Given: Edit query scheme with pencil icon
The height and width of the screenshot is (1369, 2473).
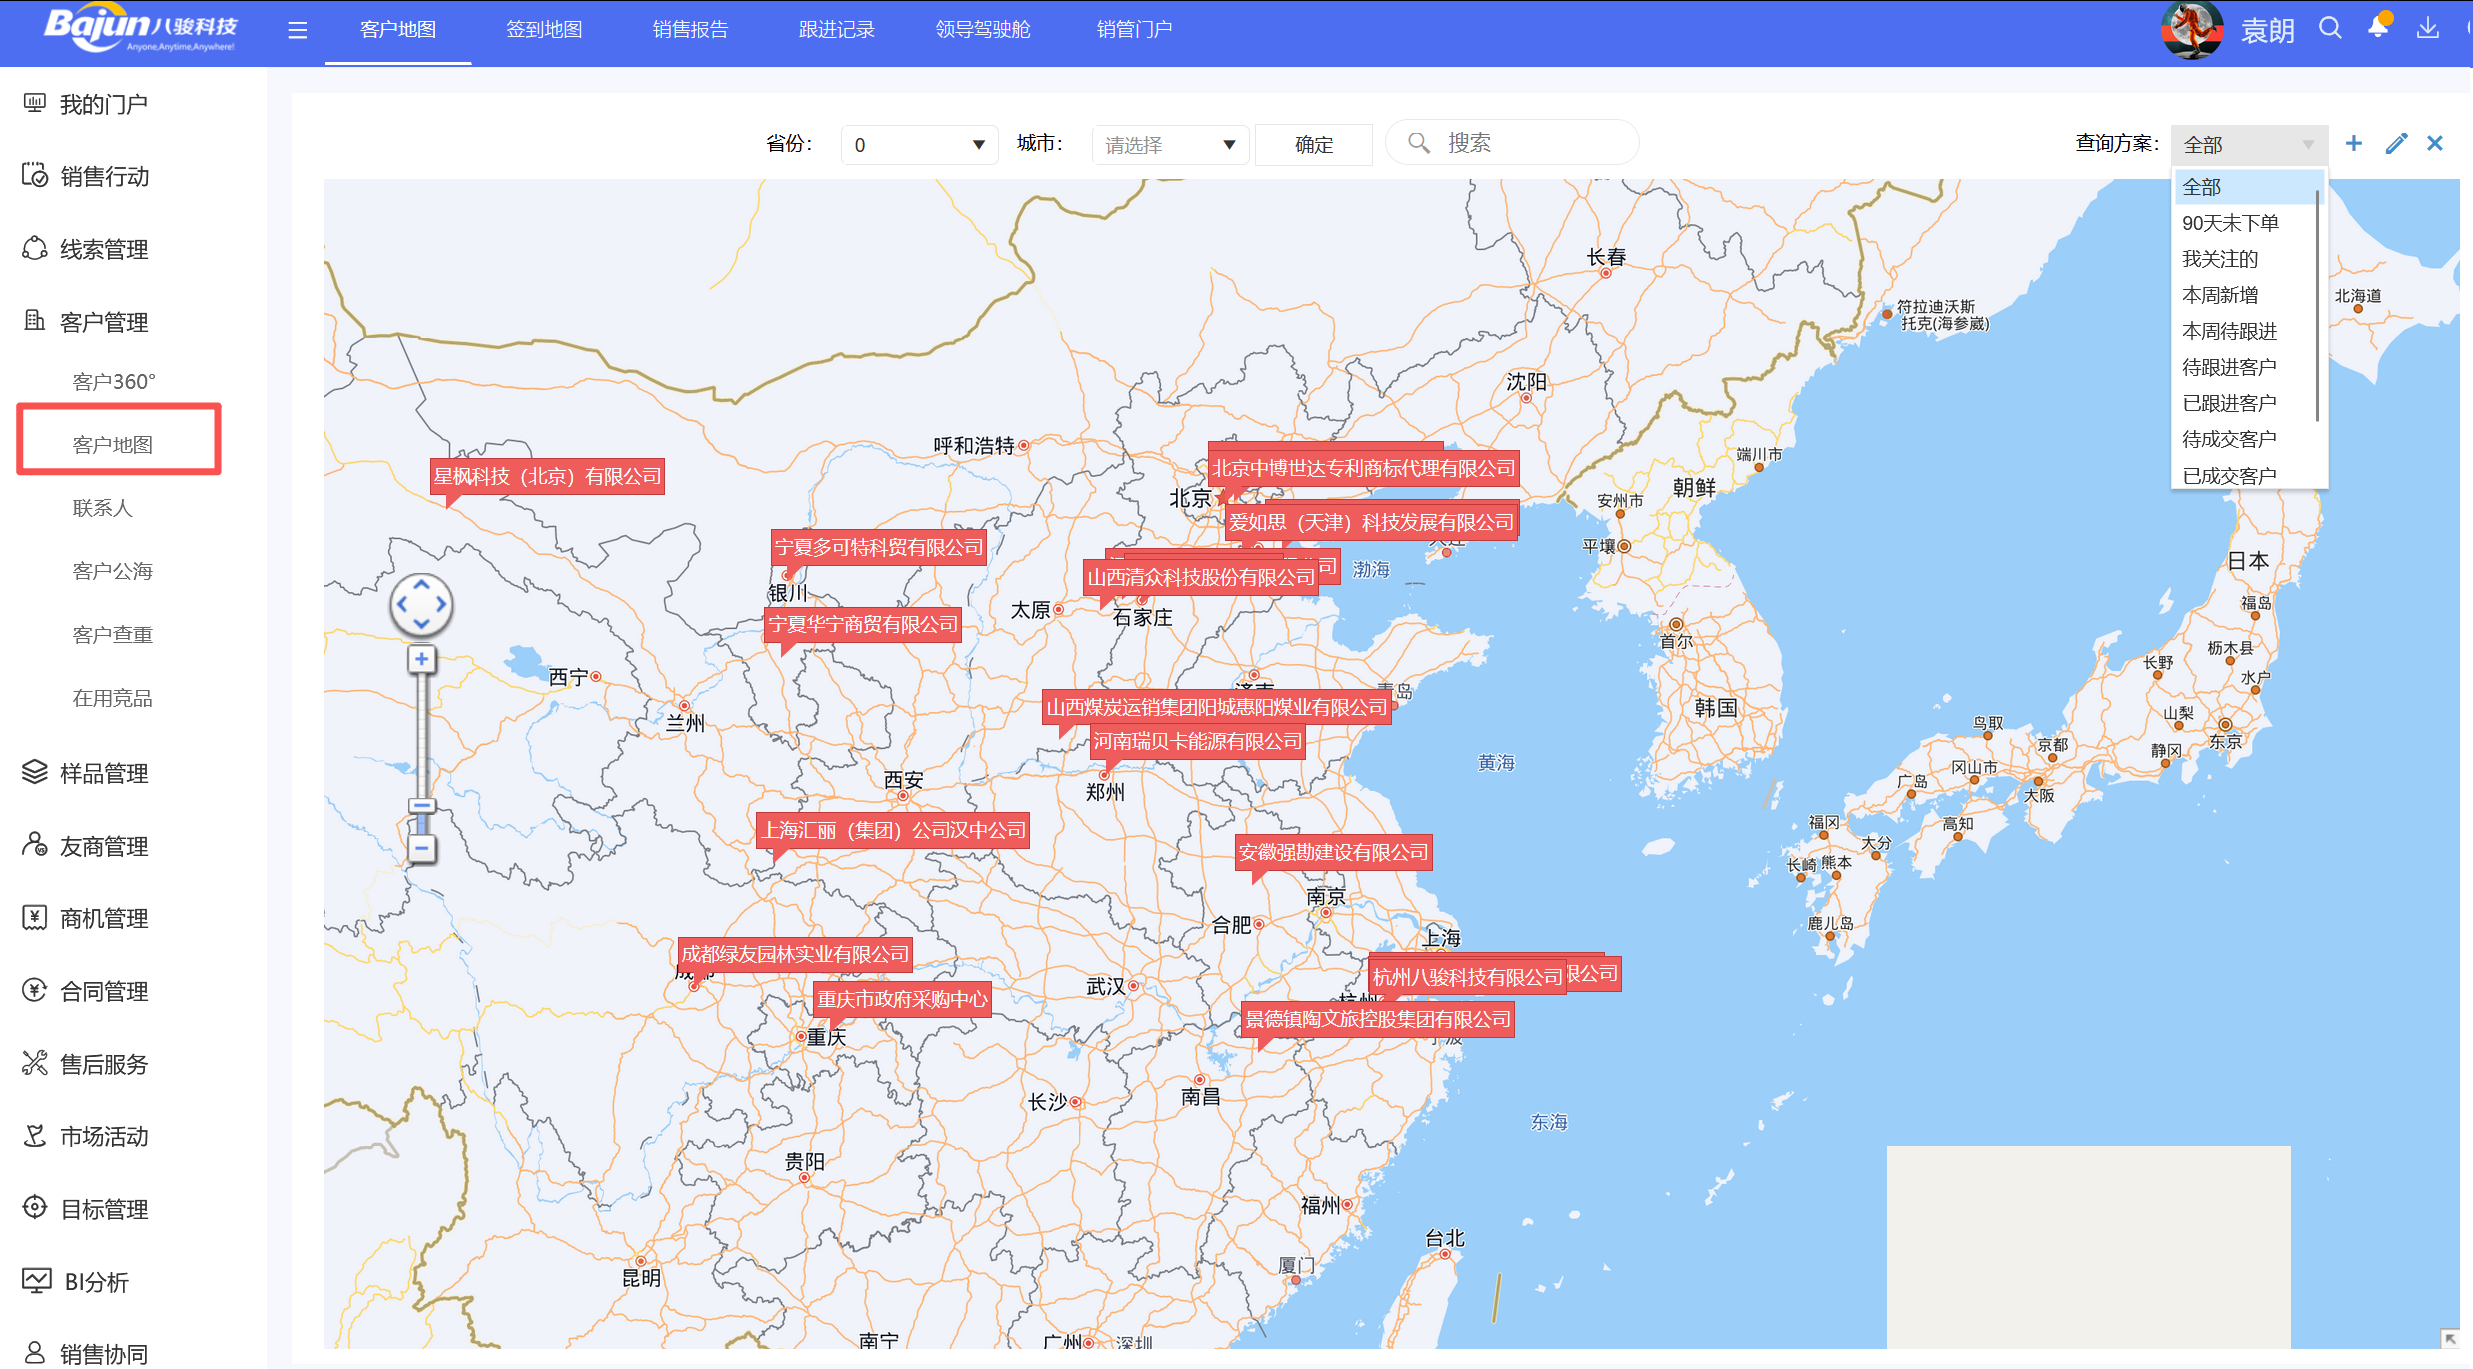Looking at the screenshot, I should [2395, 144].
